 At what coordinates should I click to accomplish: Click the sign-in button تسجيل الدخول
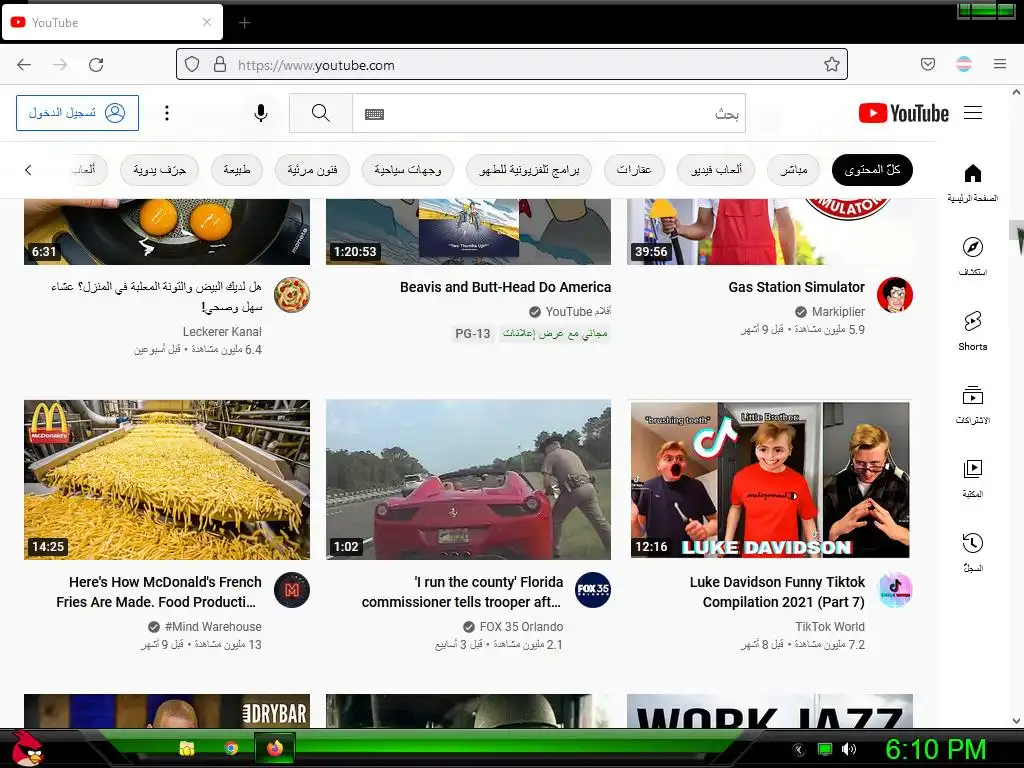pos(77,113)
